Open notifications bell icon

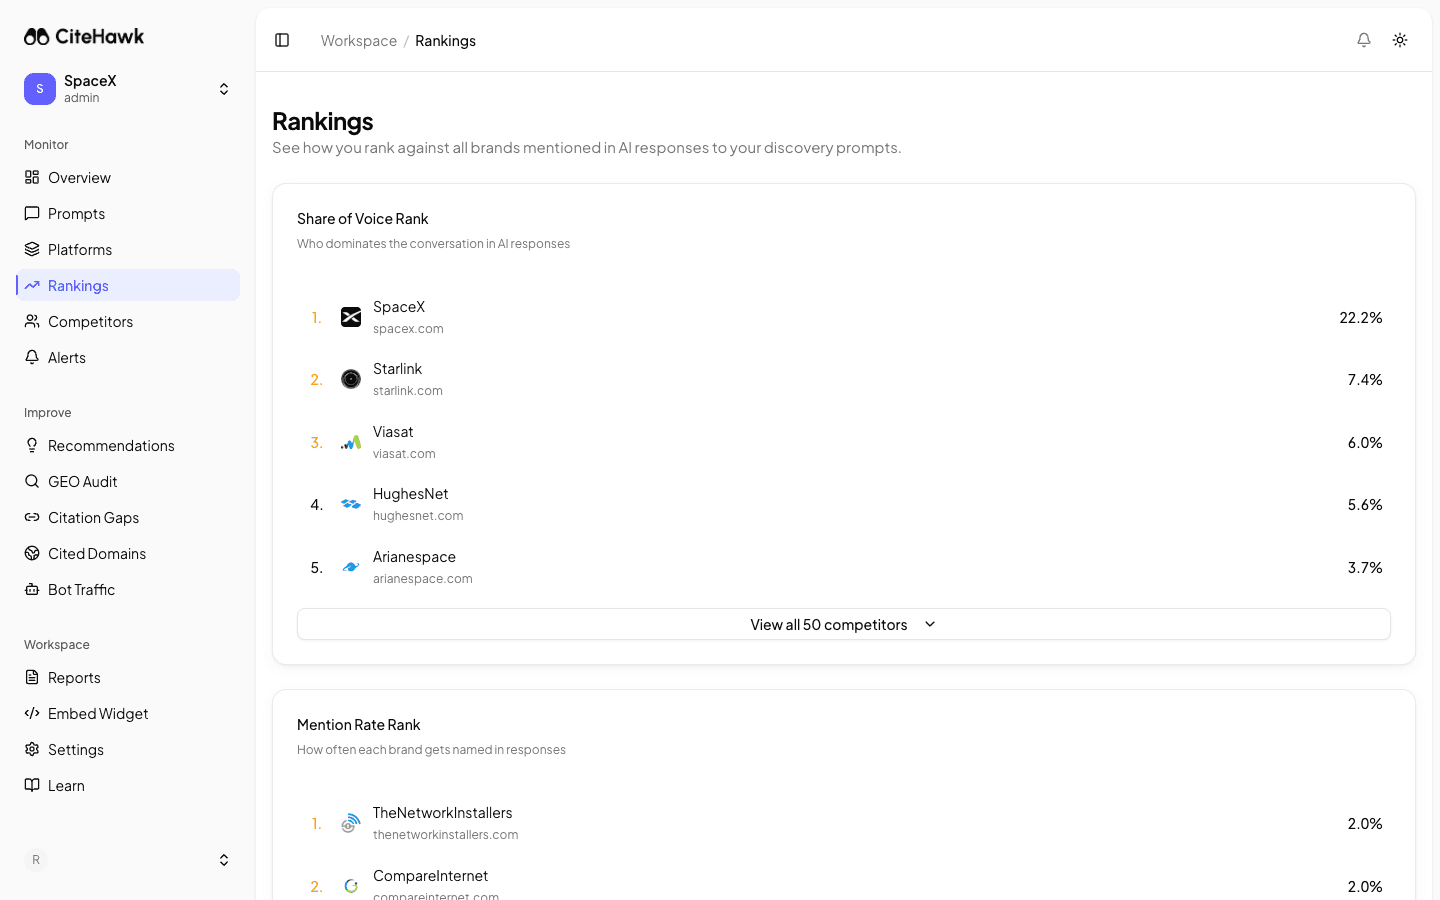(1364, 40)
